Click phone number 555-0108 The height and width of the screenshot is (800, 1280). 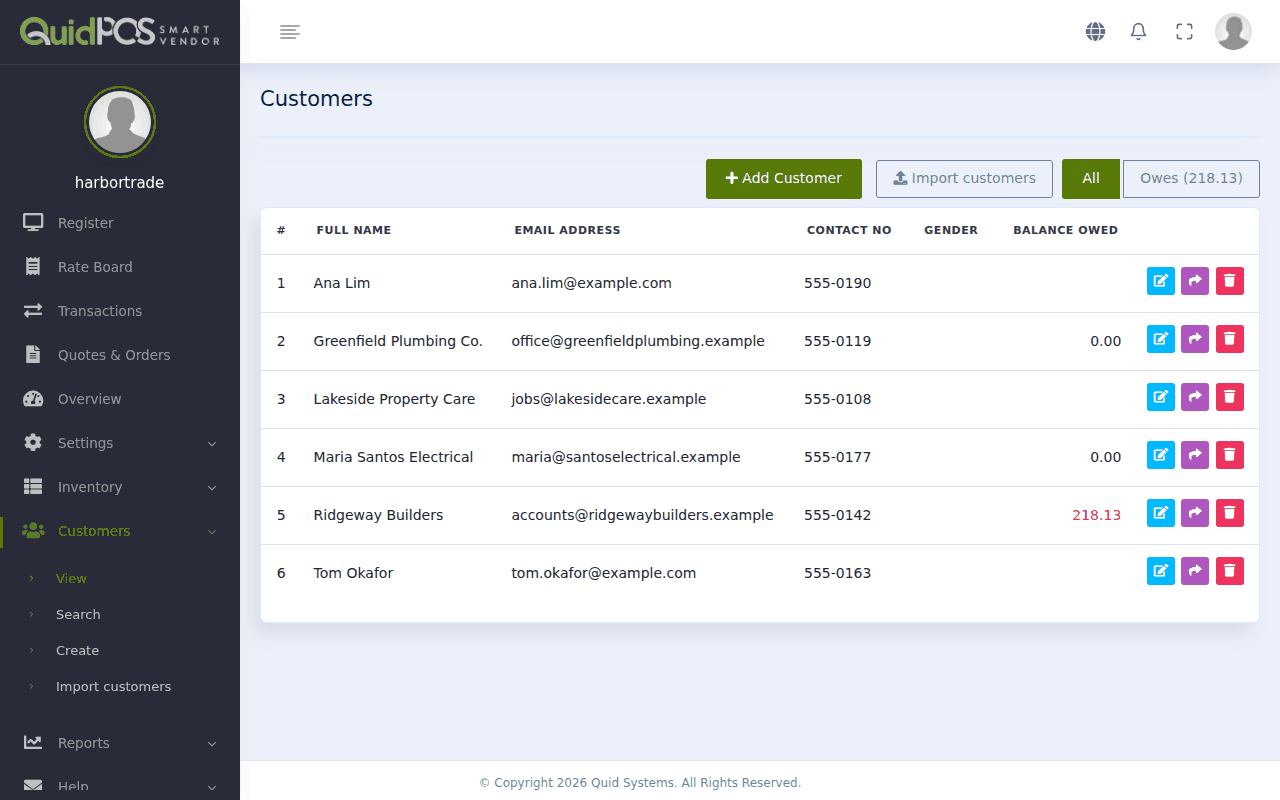click(838, 399)
